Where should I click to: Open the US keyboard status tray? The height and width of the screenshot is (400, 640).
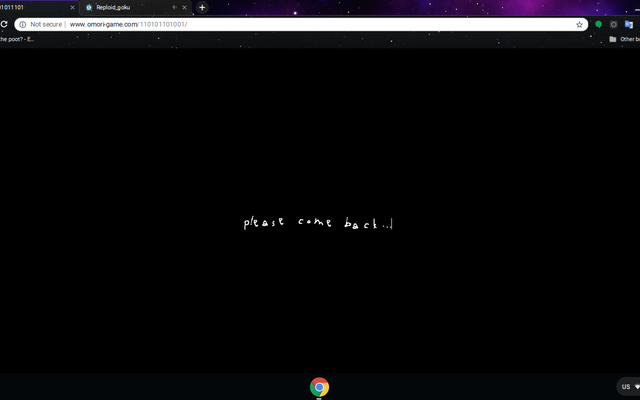point(629,387)
